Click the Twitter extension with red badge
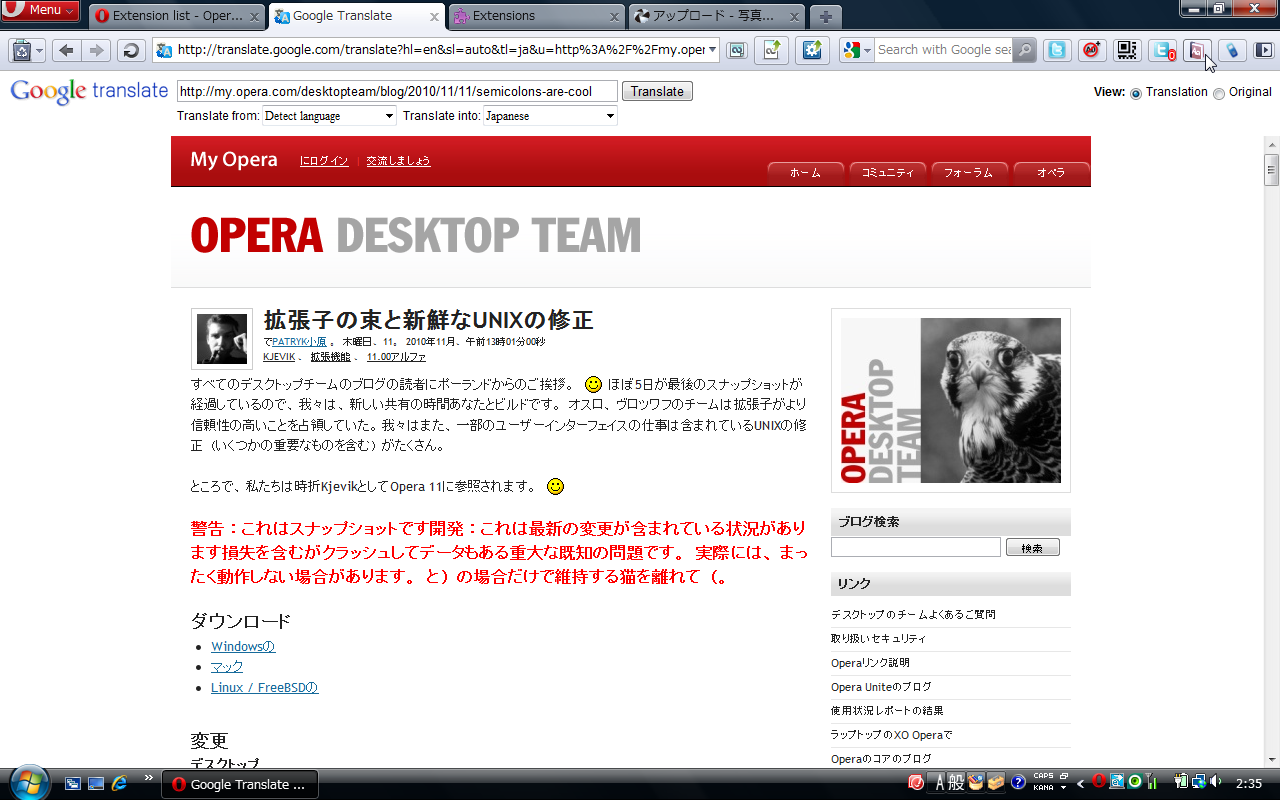This screenshot has width=1280, height=800. [1162, 50]
